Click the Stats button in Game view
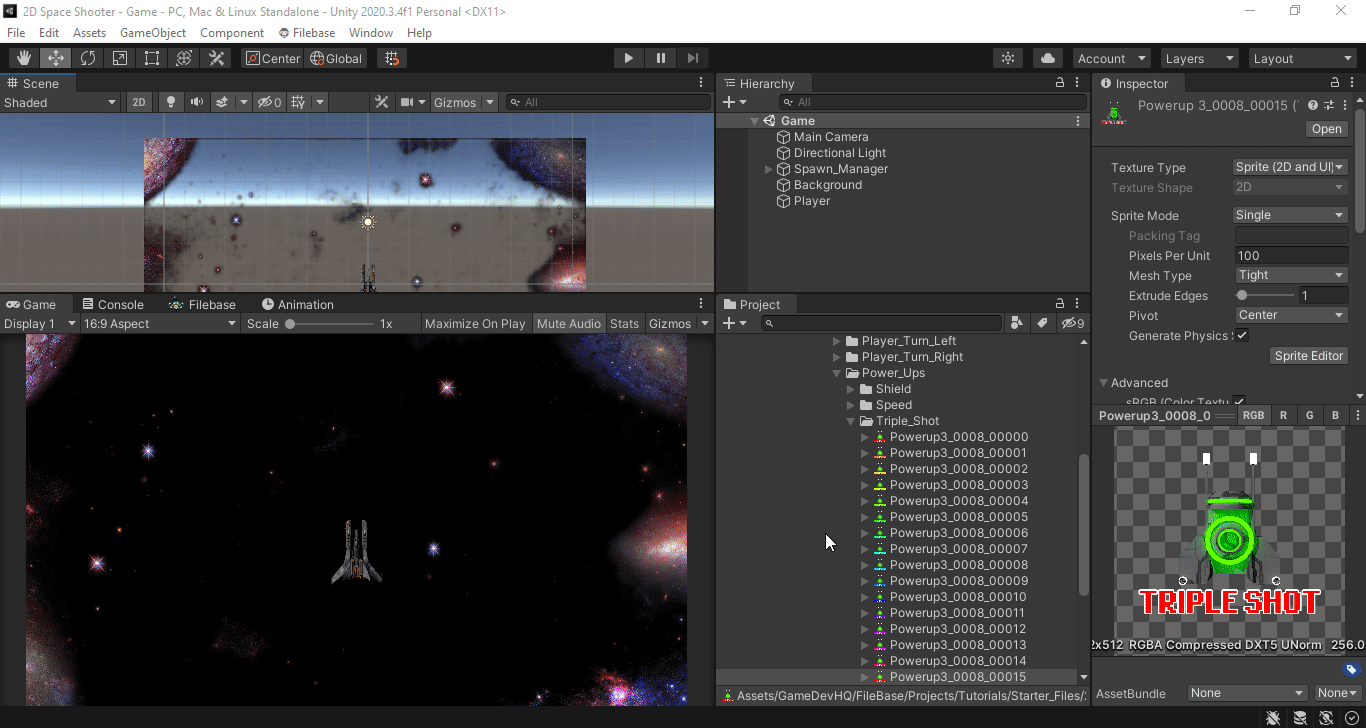 [624, 323]
